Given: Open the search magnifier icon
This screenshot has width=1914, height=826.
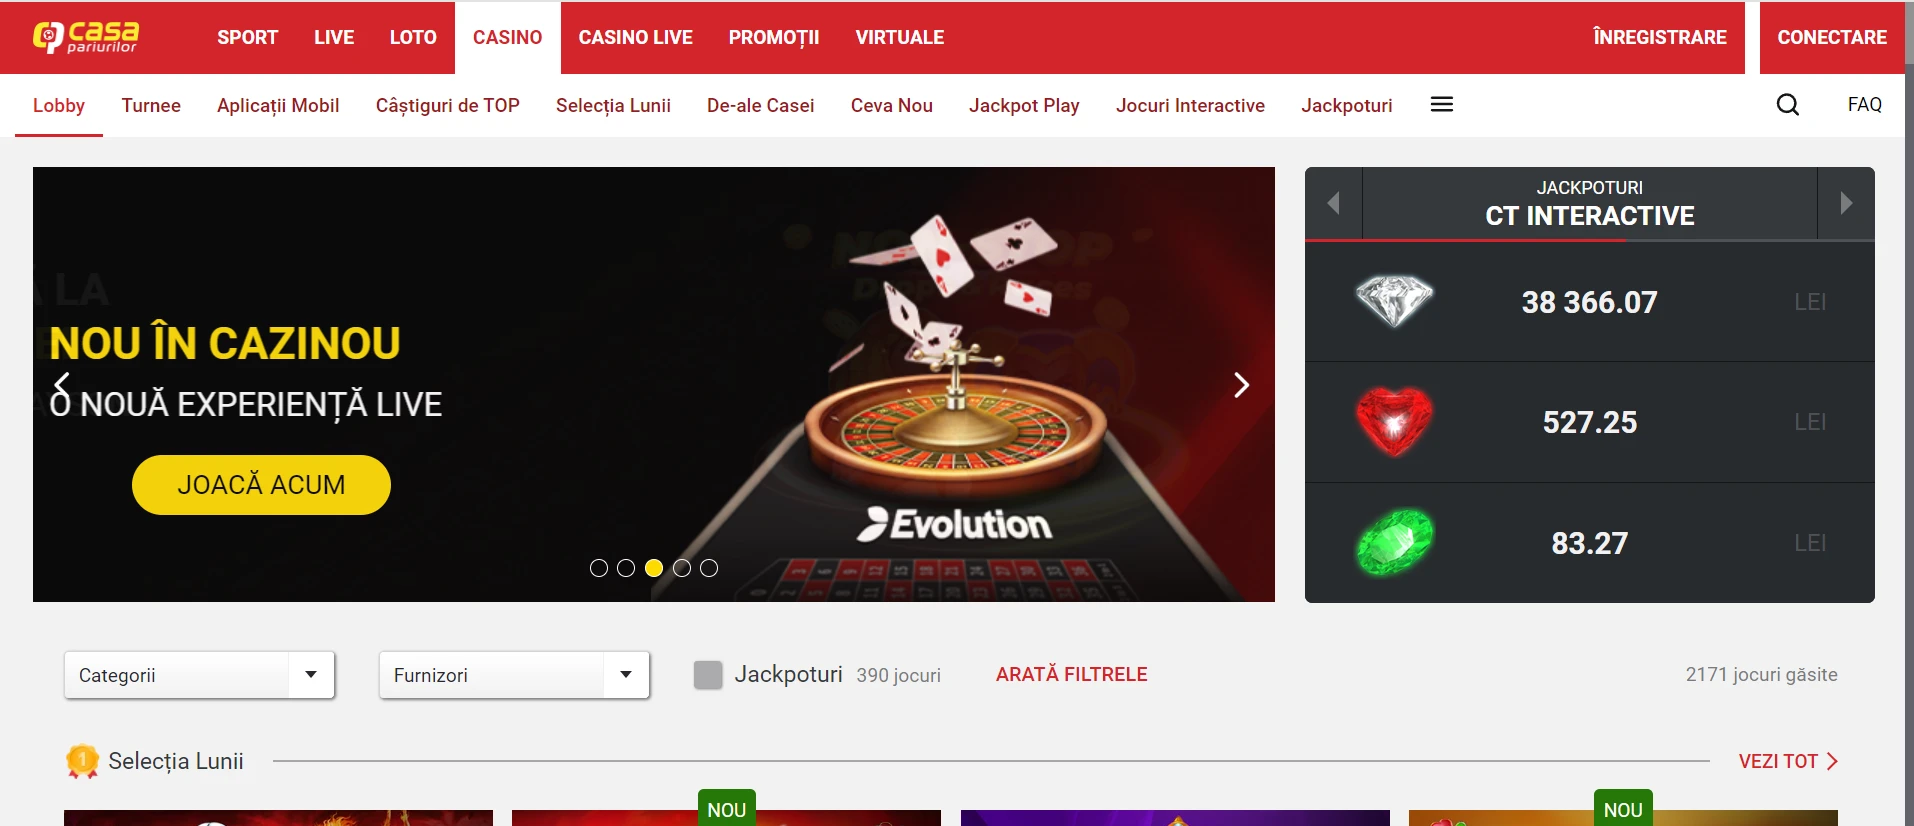Looking at the screenshot, I should [1788, 105].
